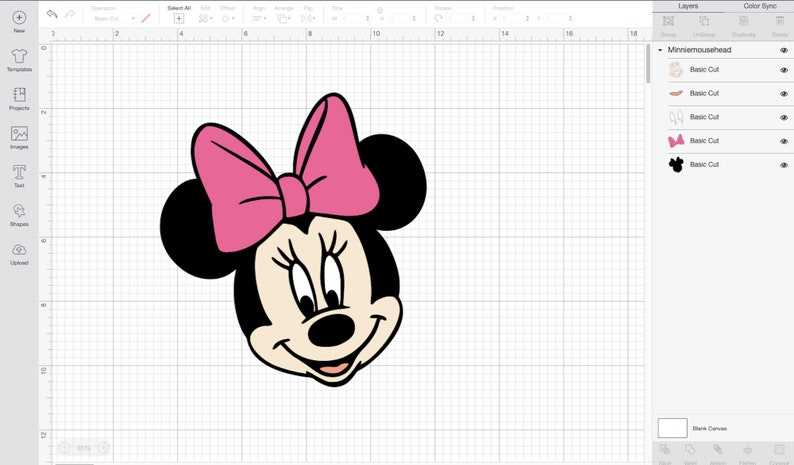Click the Rotate angle input field
This screenshot has width=794, height=465.
(462, 18)
